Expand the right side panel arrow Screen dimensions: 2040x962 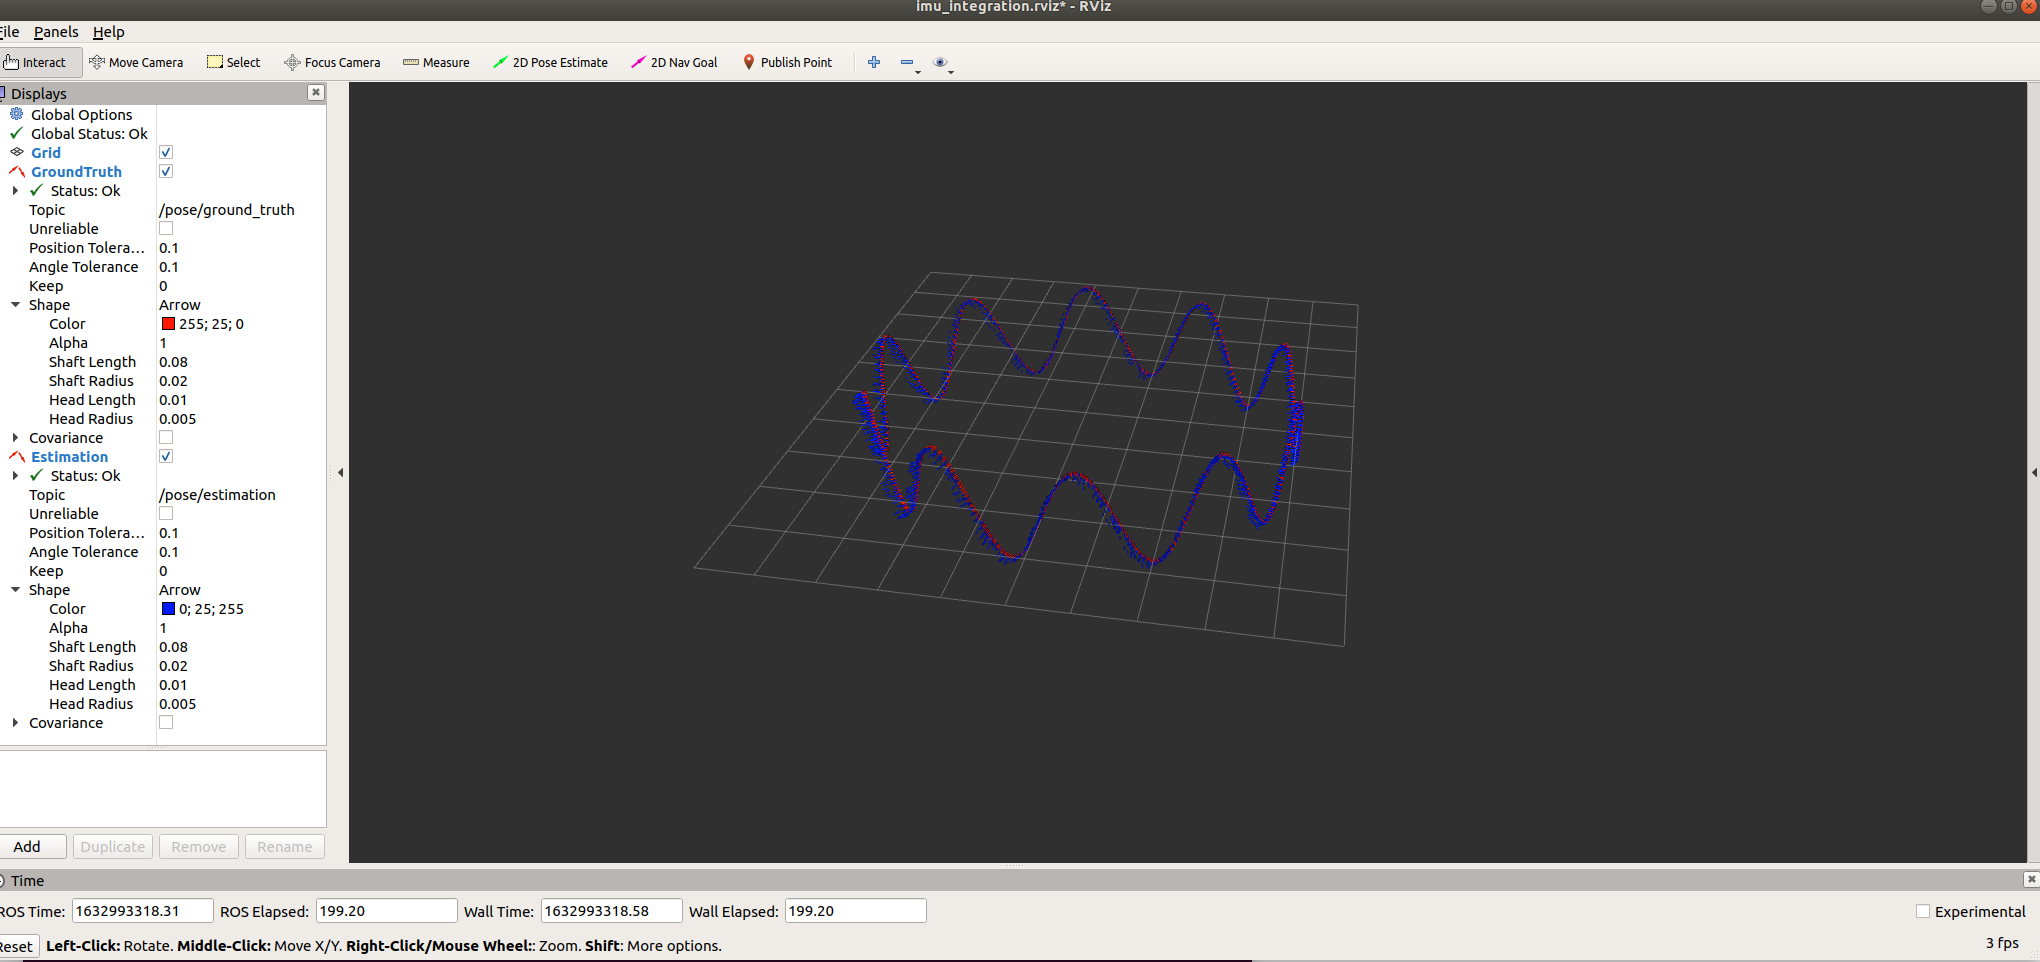[2034, 472]
